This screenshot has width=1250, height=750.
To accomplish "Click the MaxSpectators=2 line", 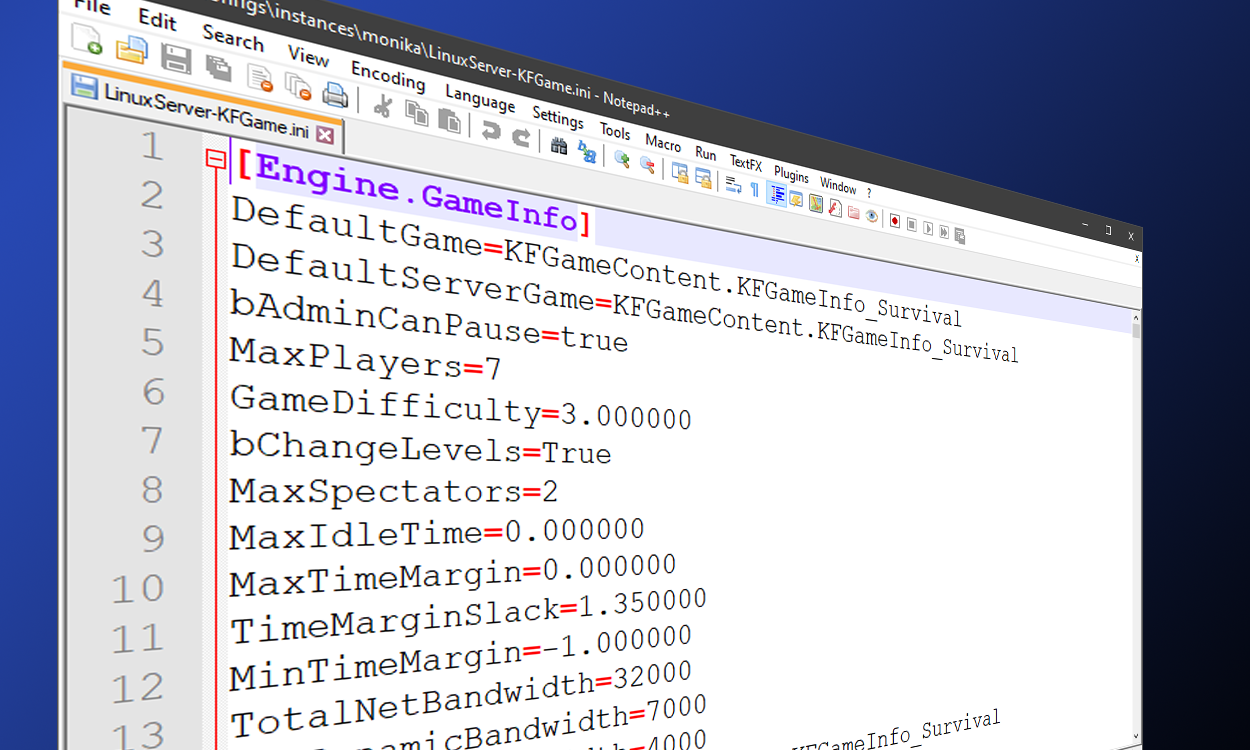I will pos(394,490).
